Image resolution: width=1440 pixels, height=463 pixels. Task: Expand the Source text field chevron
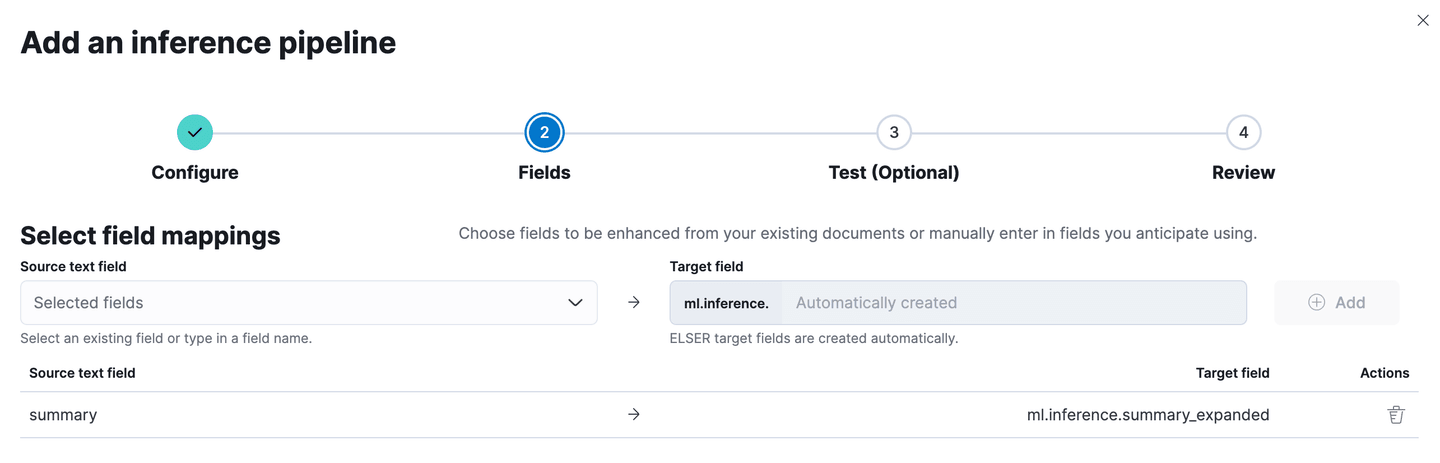(575, 303)
